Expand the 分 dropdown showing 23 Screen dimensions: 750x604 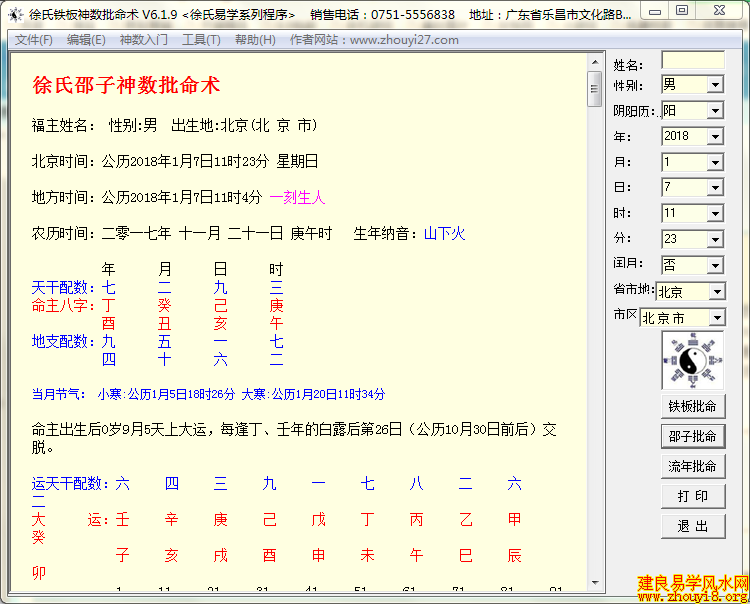[715, 239]
